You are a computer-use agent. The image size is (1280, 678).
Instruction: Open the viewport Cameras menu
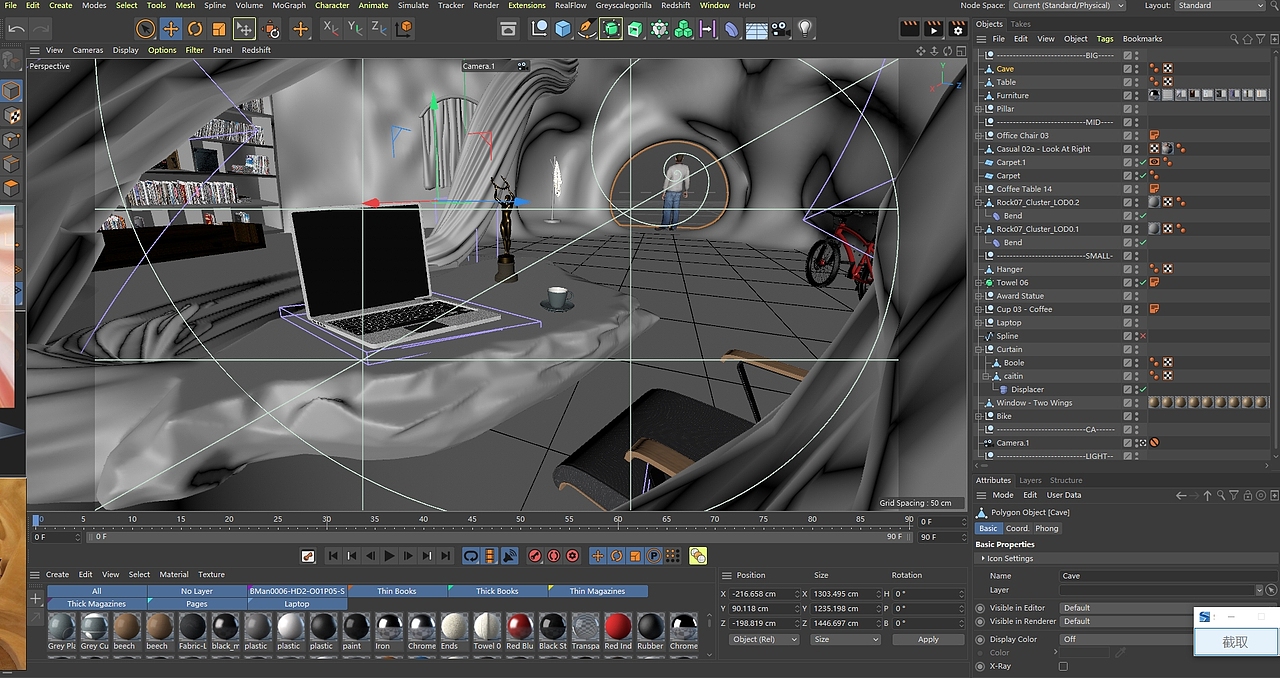coord(88,50)
